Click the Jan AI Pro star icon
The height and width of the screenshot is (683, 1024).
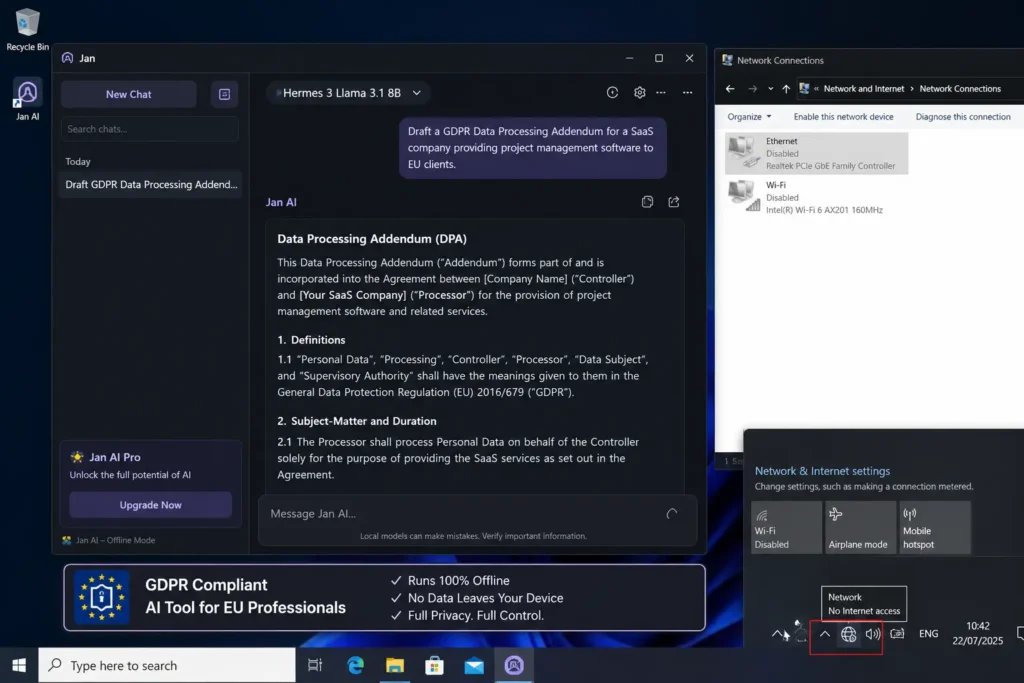click(x=77, y=457)
